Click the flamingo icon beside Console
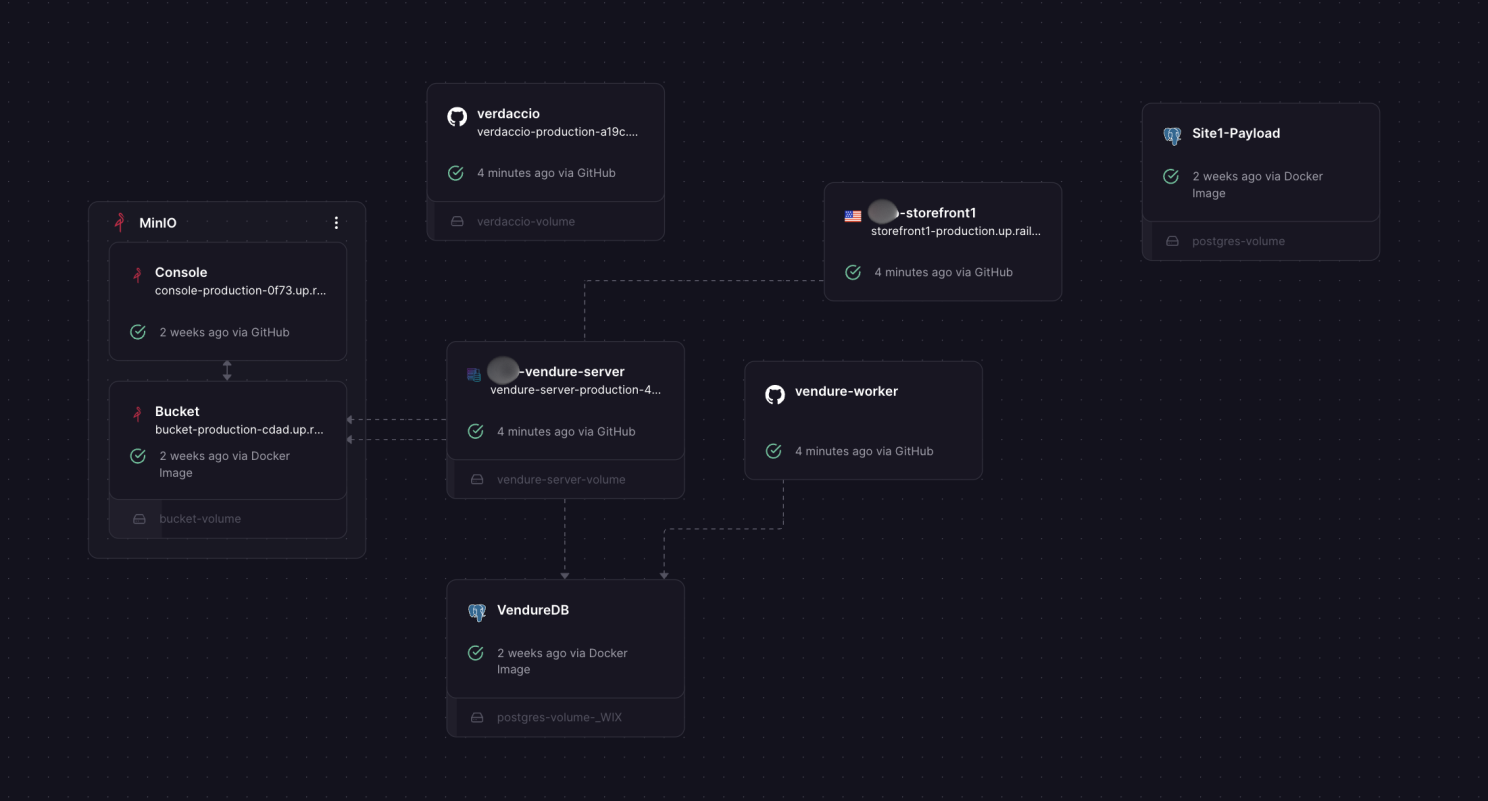This screenshot has height=801, width=1488. [x=137, y=275]
